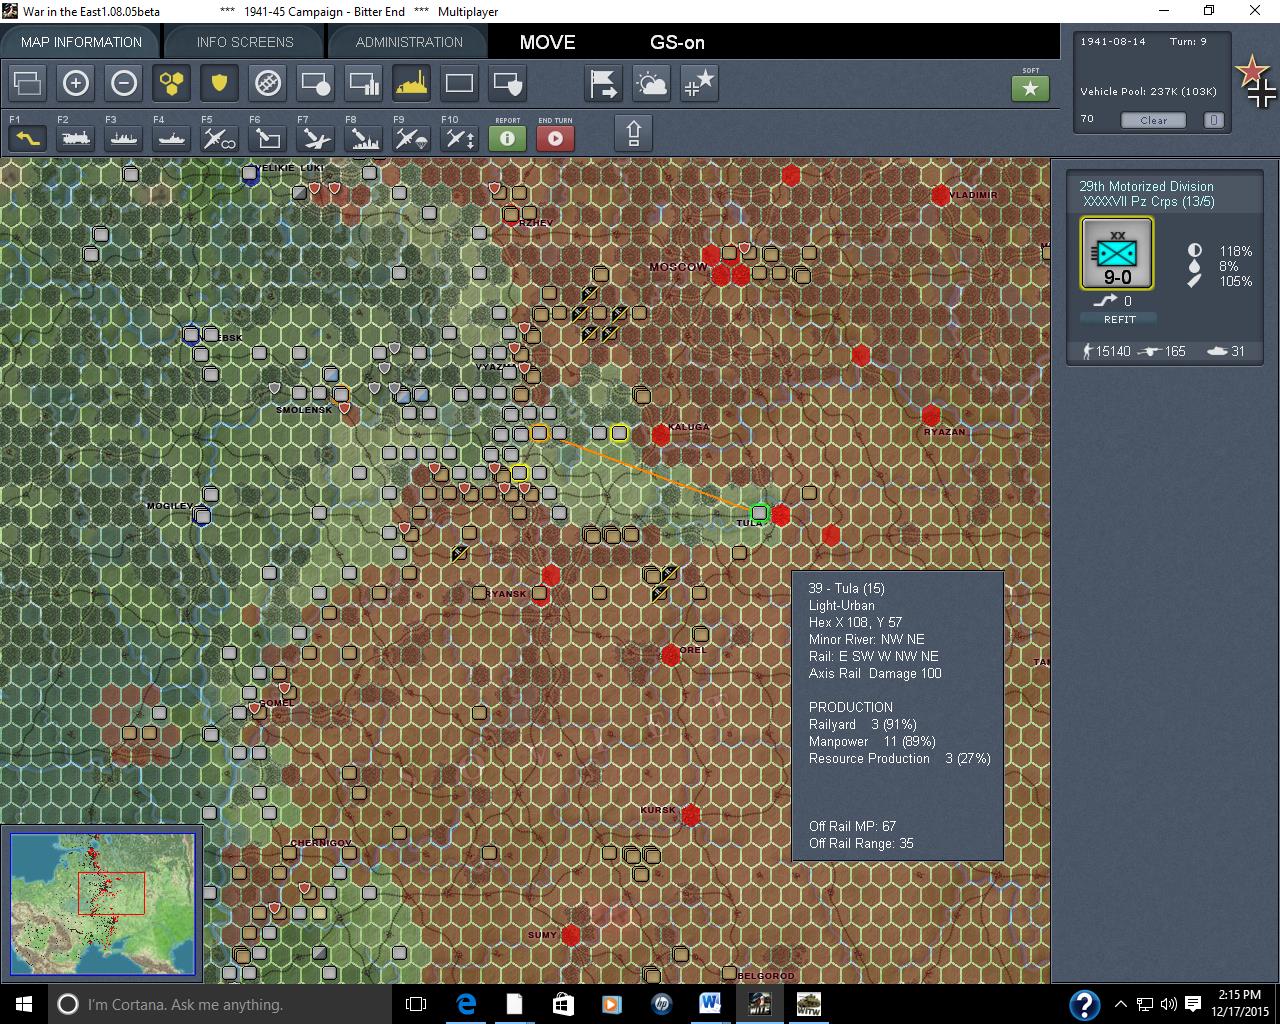Click the Clear button in turn panel
The height and width of the screenshot is (1024, 1280).
point(1153,120)
